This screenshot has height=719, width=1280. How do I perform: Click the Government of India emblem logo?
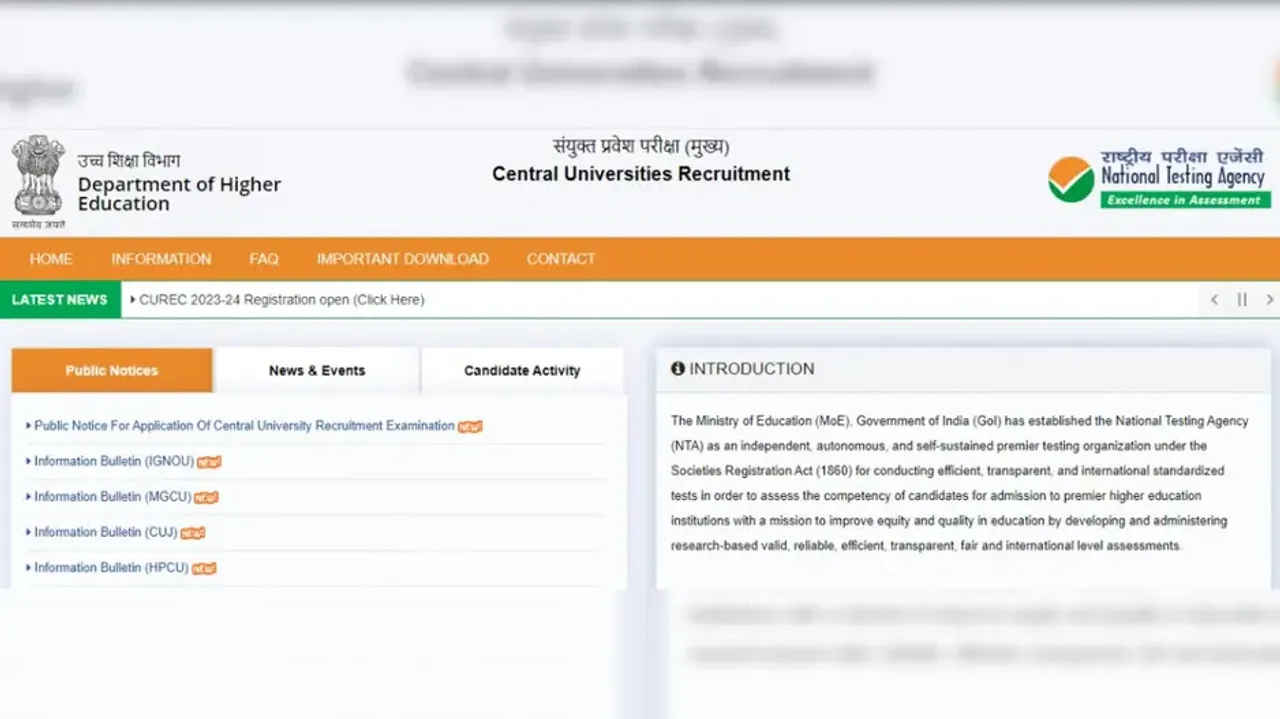pyautogui.click(x=38, y=182)
